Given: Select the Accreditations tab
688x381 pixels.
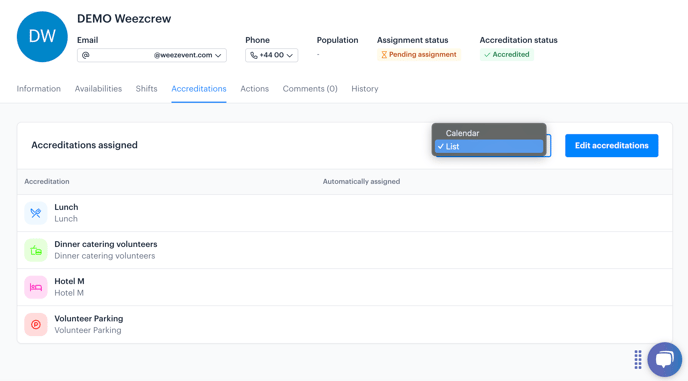Looking at the screenshot, I should click(x=199, y=89).
